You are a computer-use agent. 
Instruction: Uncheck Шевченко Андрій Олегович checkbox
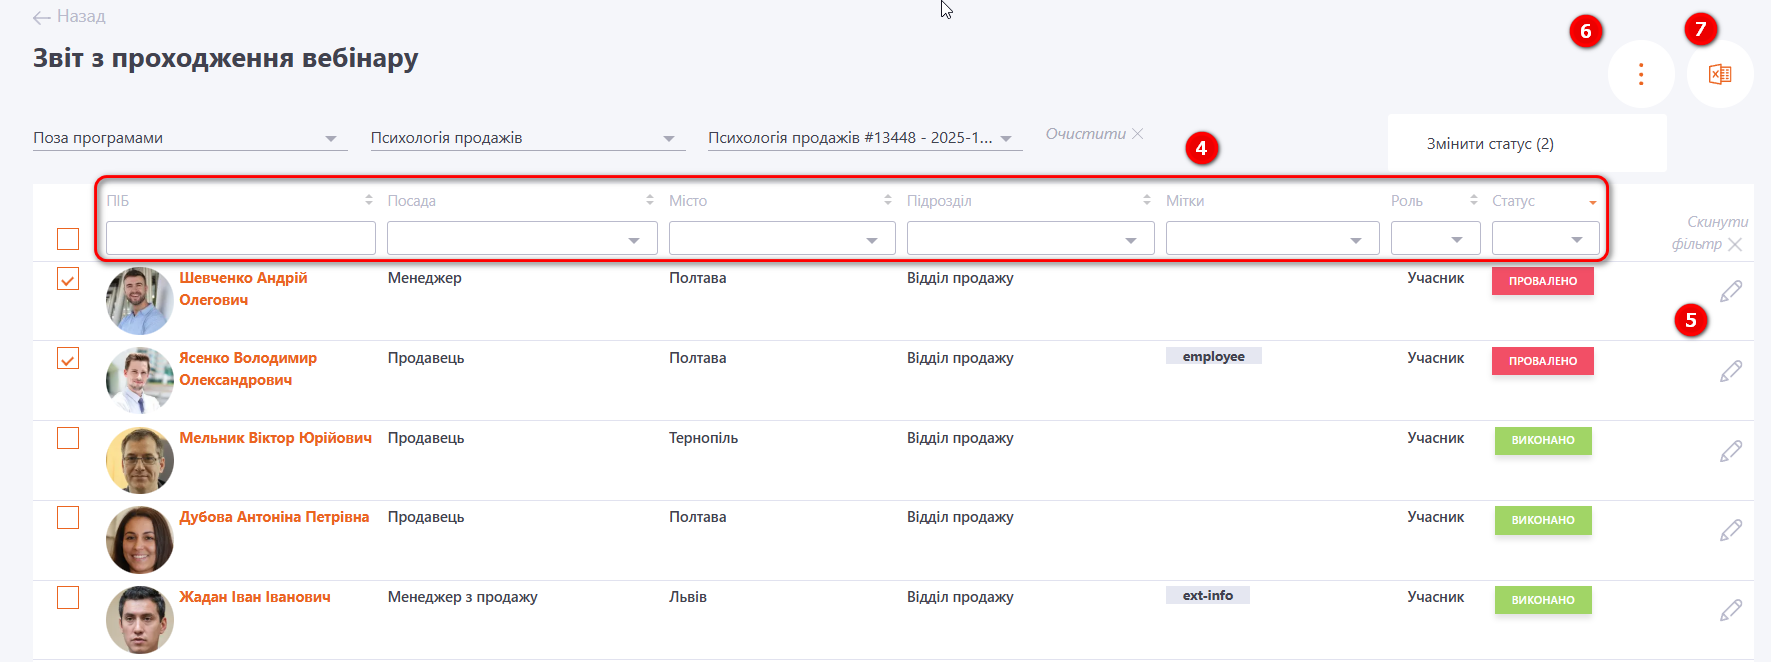tap(68, 279)
